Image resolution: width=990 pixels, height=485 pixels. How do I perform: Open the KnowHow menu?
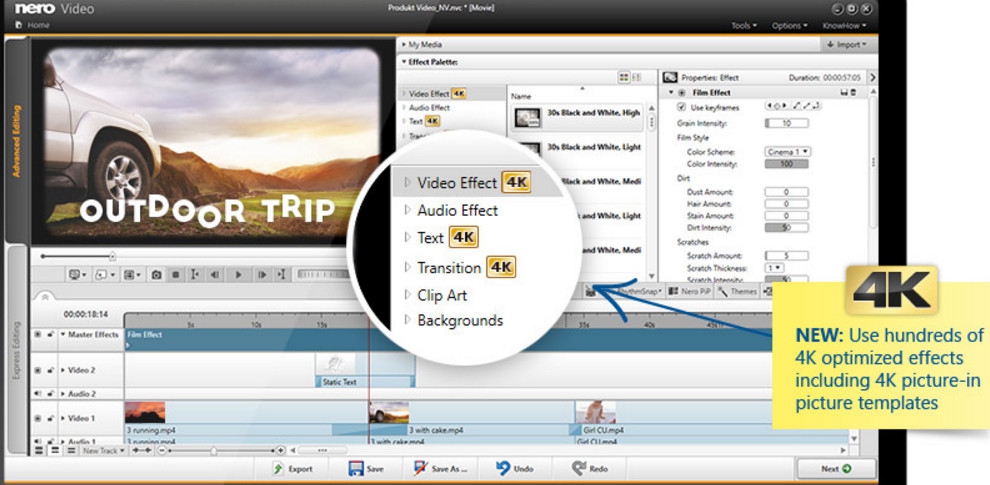(x=844, y=26)
